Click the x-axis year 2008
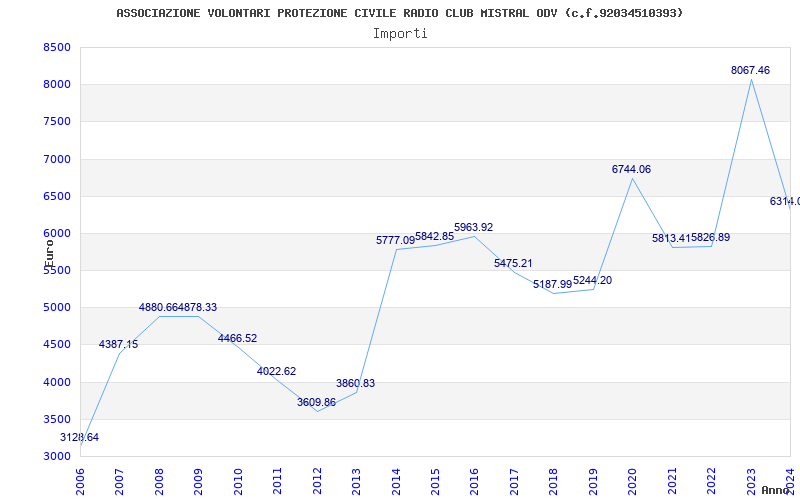The height and width of the screenshot is (500, 800). pos(159,481)
